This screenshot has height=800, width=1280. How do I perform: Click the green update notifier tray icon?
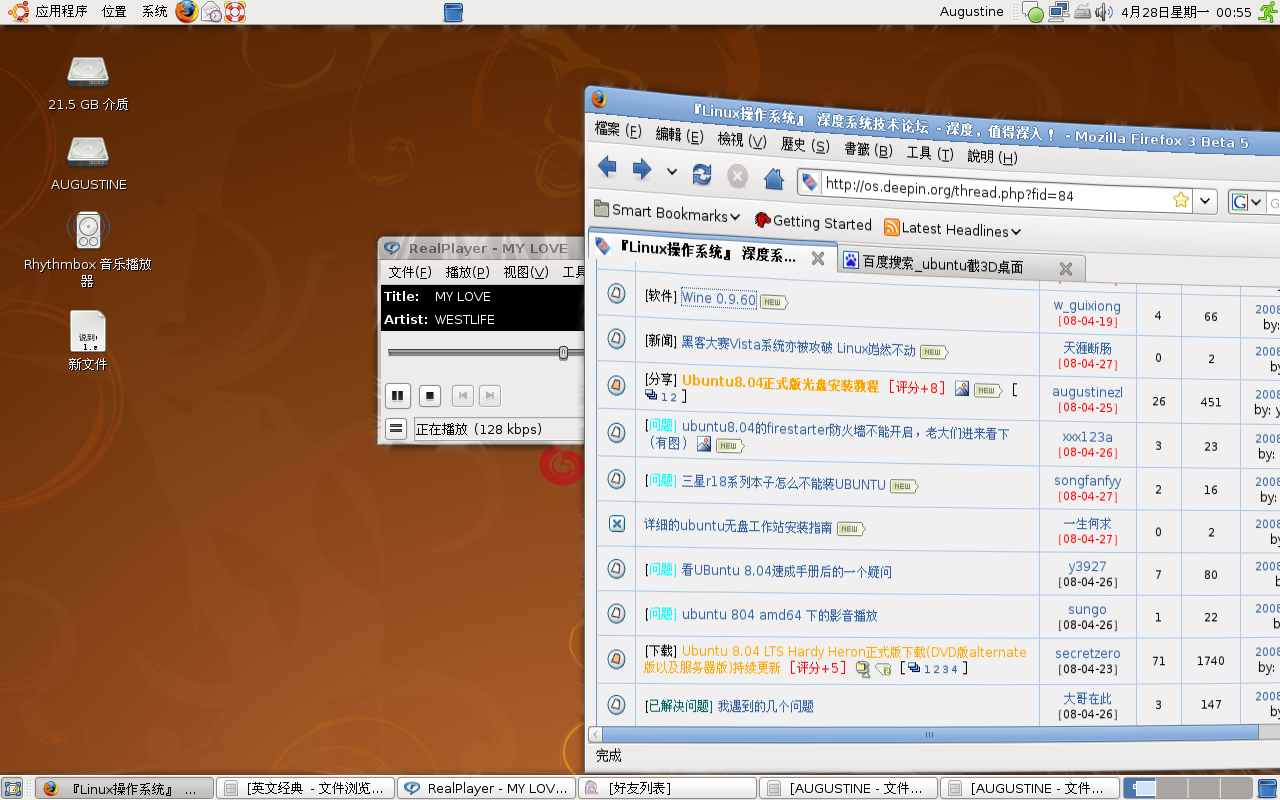[x=1034, y=13]
